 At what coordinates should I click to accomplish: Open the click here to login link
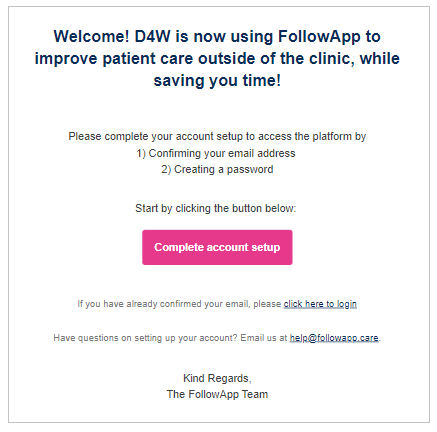pyautogui.click(x=320, y=304)
